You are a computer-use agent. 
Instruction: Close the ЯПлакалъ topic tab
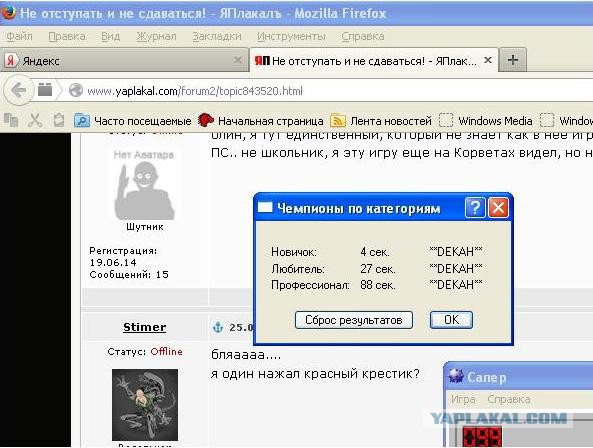pos(488,60)
